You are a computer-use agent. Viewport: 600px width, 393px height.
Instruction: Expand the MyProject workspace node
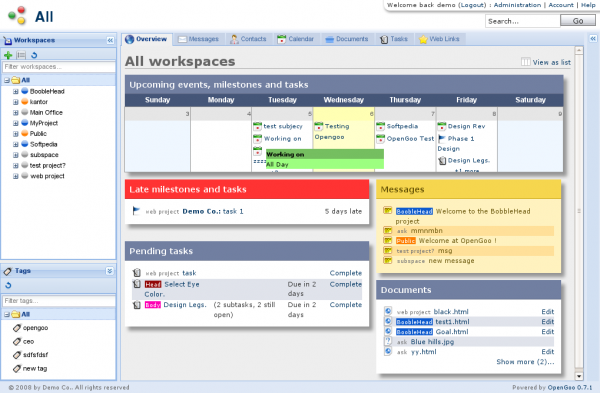pos(15,123)
